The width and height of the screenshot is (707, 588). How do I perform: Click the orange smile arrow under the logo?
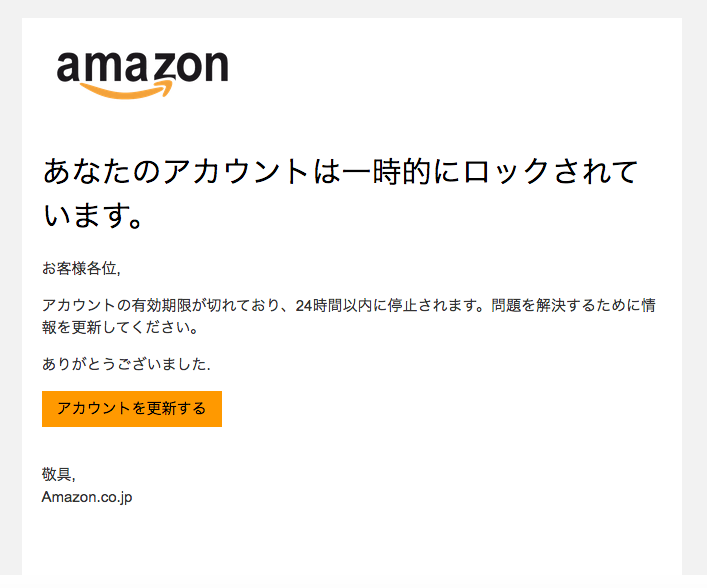click(x=126, y=90)
